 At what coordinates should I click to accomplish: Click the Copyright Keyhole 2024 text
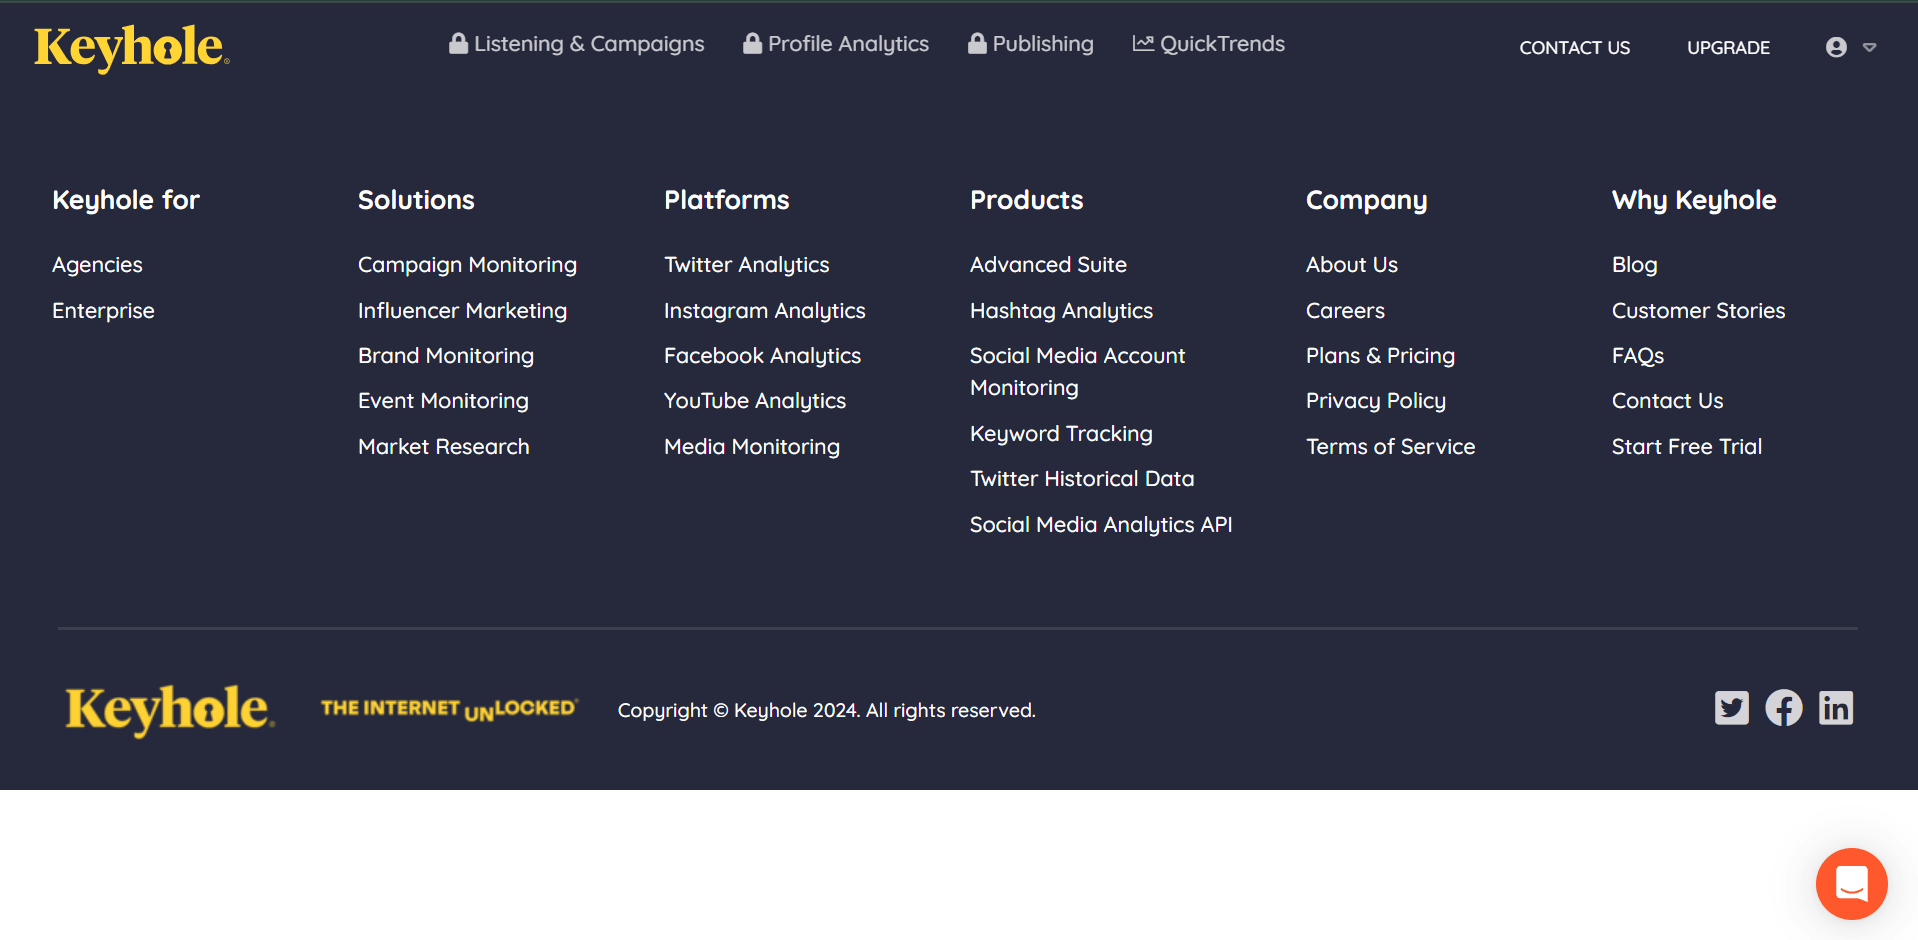tap(826, 710)
